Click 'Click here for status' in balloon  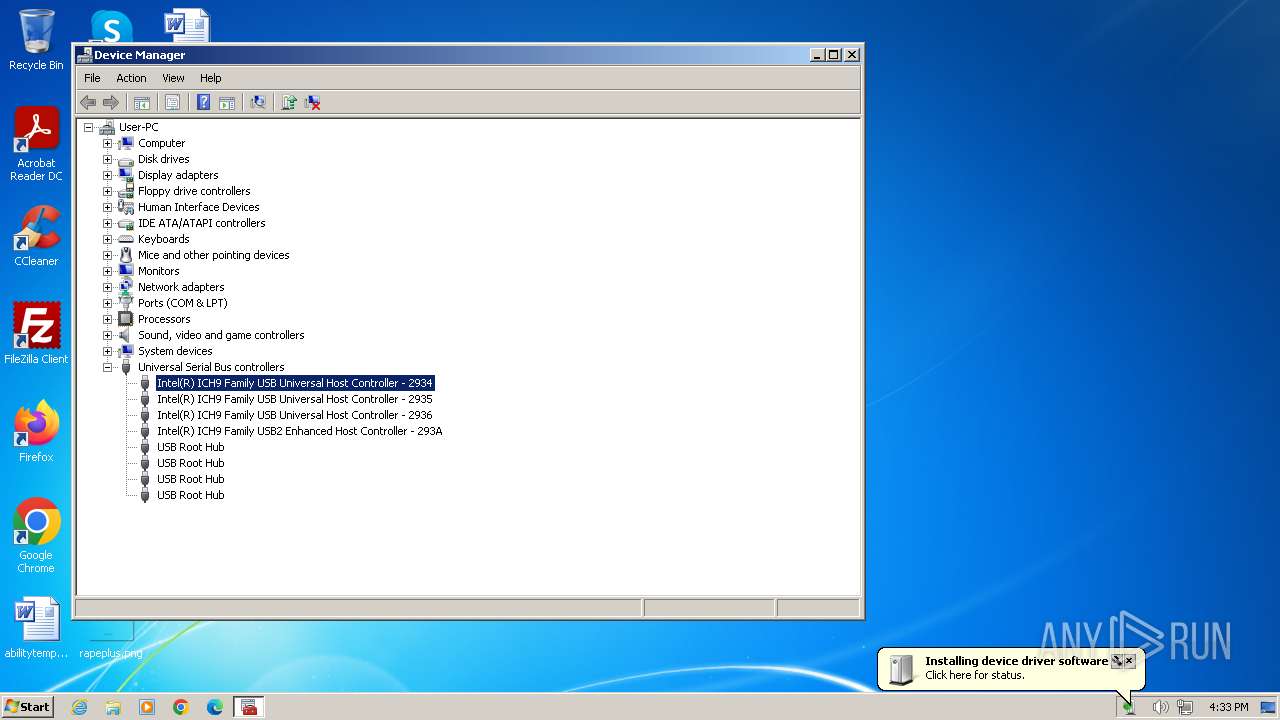click(x=975, y=675)
